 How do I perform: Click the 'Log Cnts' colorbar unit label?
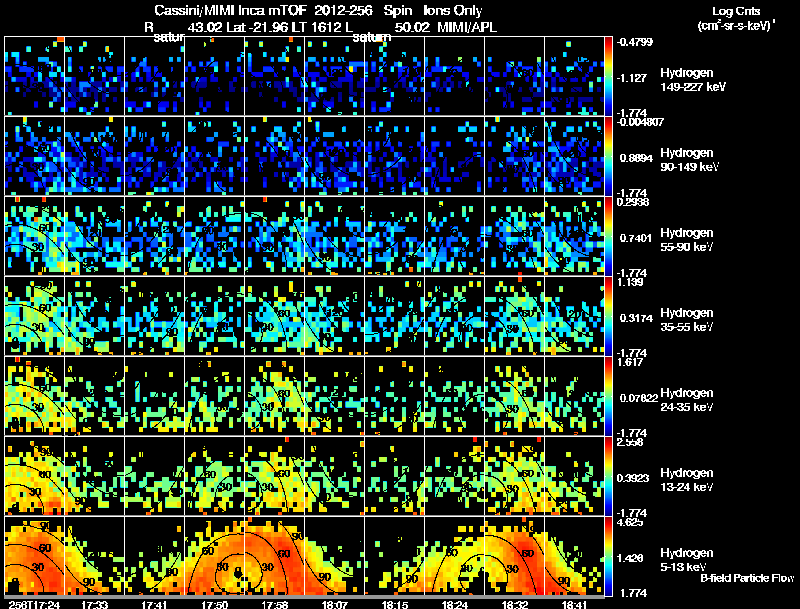[x=736, y=11]
